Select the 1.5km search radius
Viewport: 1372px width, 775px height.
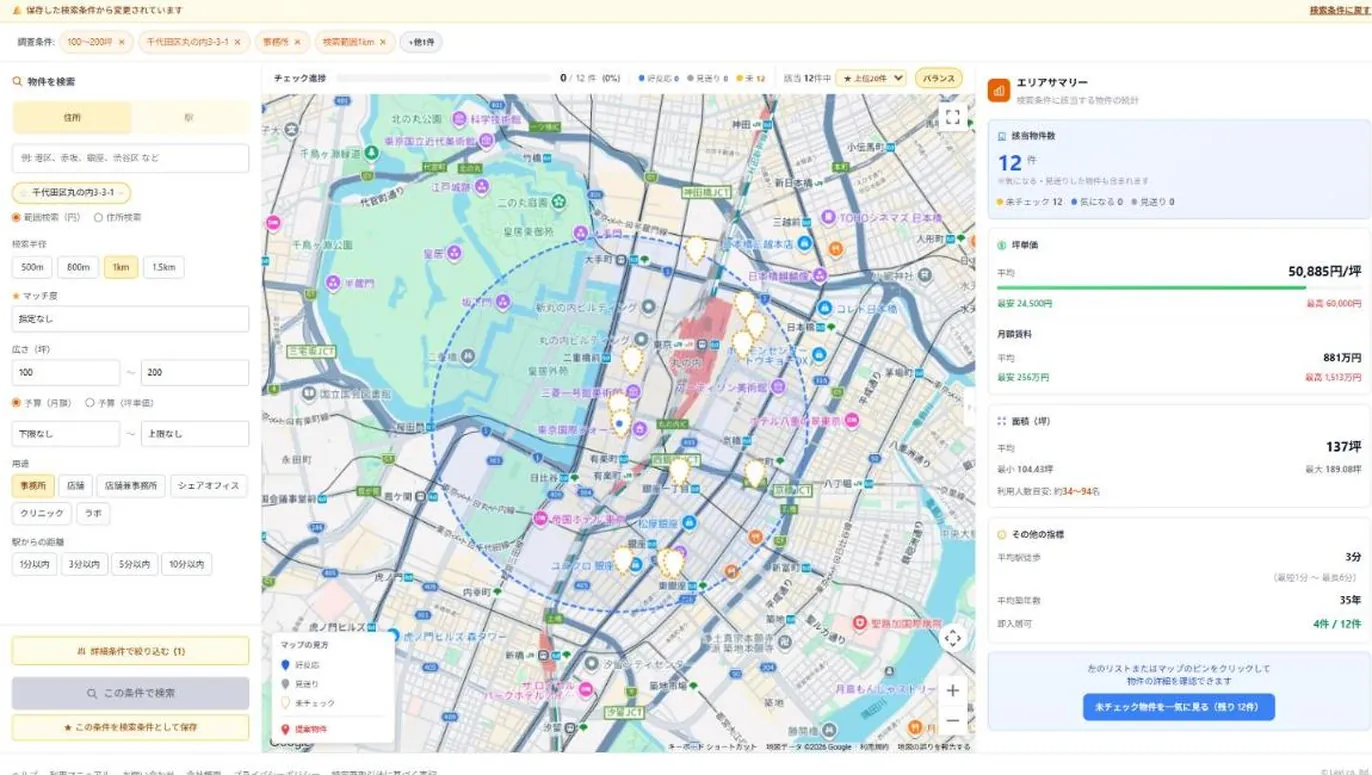(164, 267)
